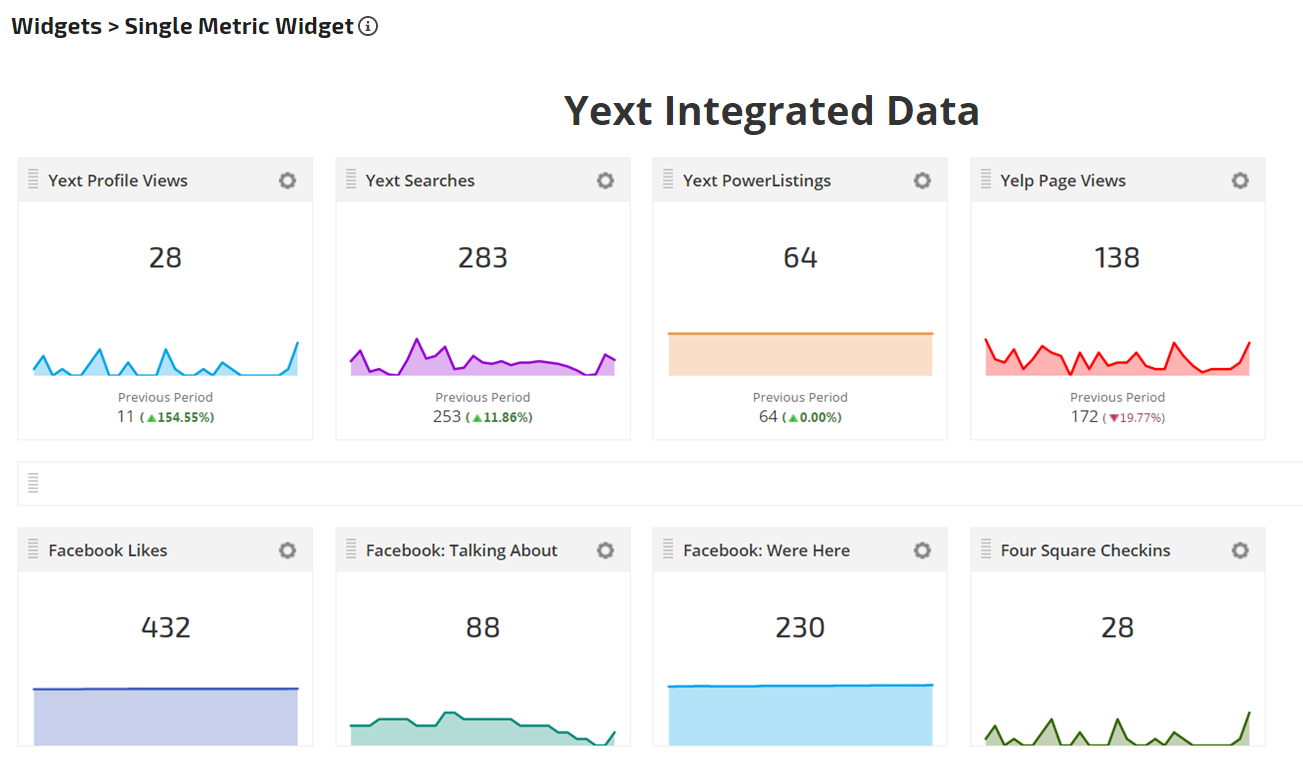Click the Widgets breadcrumb link
The width and height of the screenshot is (1303, 779).
click(56, 27)
